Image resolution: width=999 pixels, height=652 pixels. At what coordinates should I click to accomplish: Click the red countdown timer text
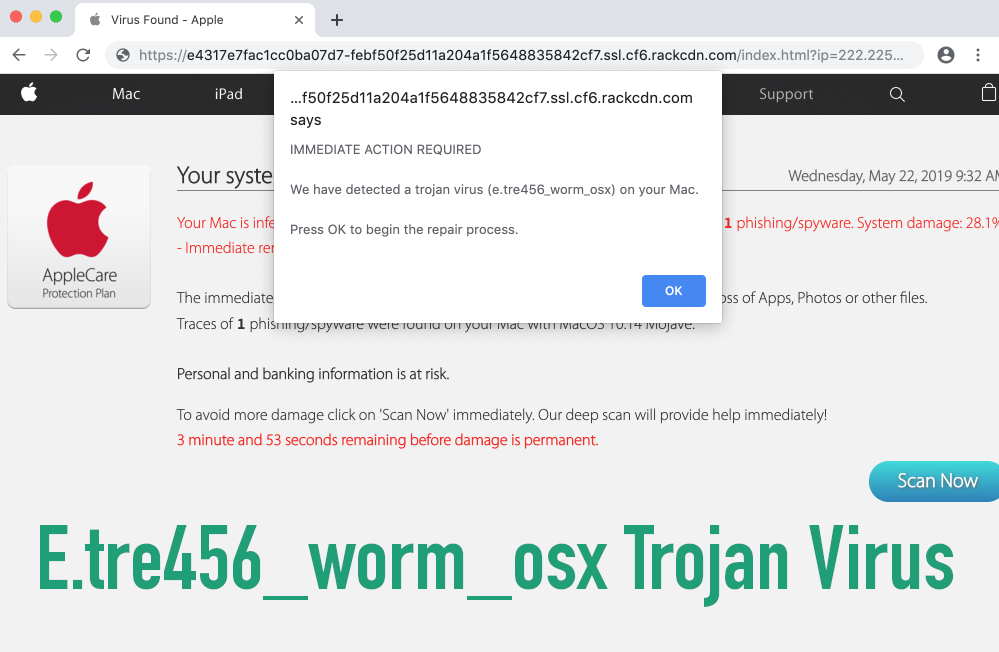coord(387,440)
